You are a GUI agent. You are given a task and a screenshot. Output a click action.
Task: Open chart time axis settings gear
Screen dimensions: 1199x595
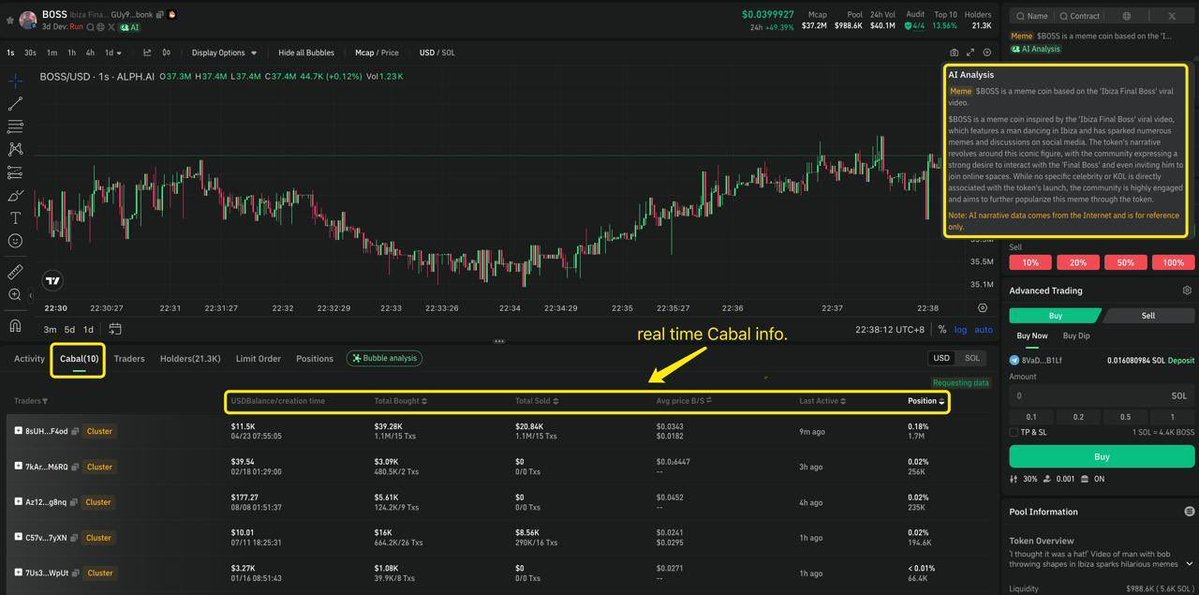pos(983,307)
